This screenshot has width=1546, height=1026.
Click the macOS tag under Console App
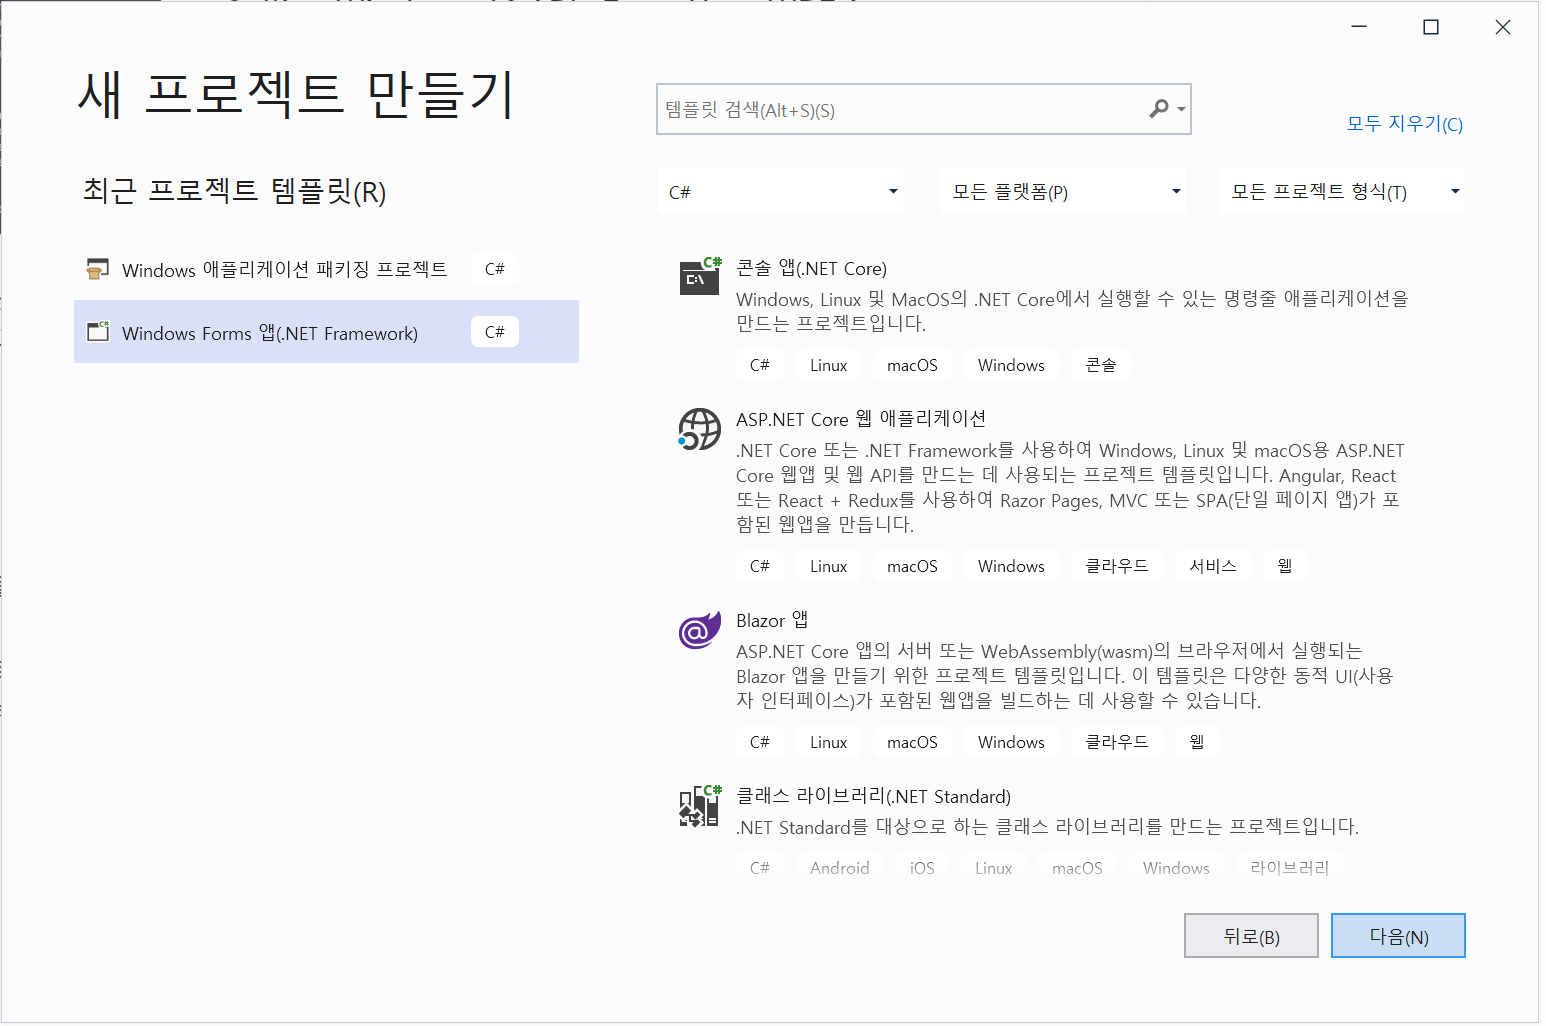pos(912,365)
